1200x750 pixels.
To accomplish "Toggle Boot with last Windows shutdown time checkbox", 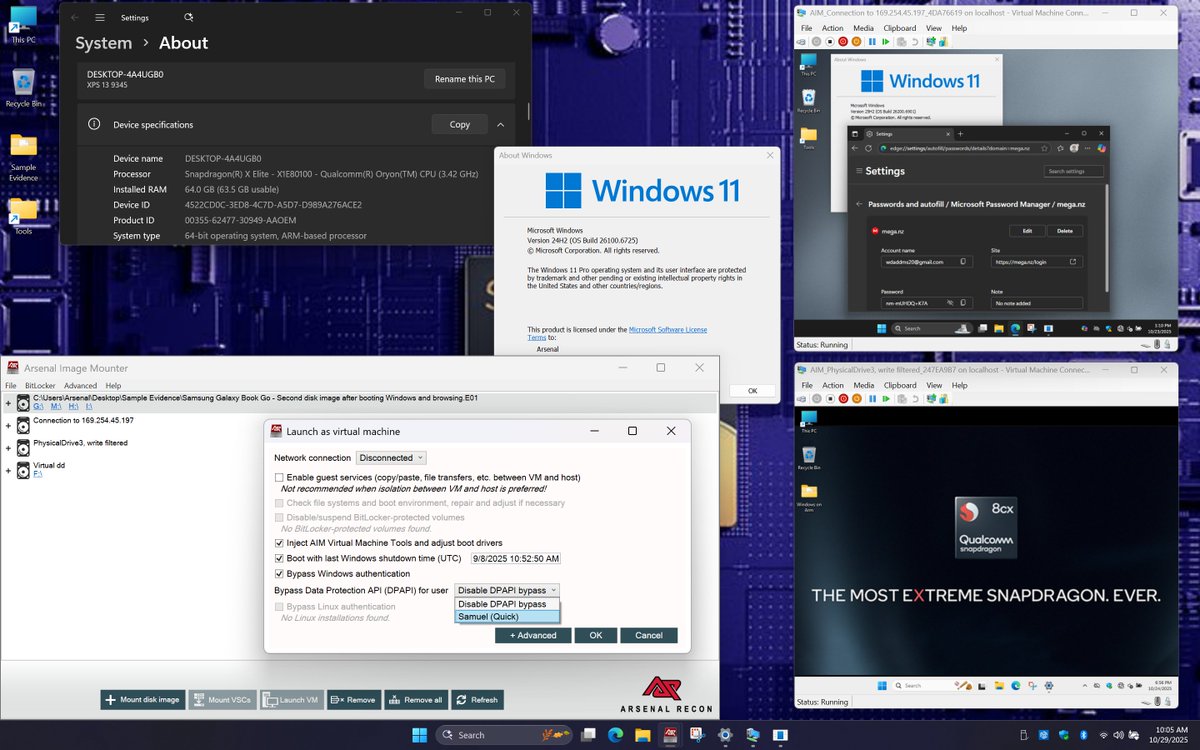I will pyautogui.click(x=279, y=558).
